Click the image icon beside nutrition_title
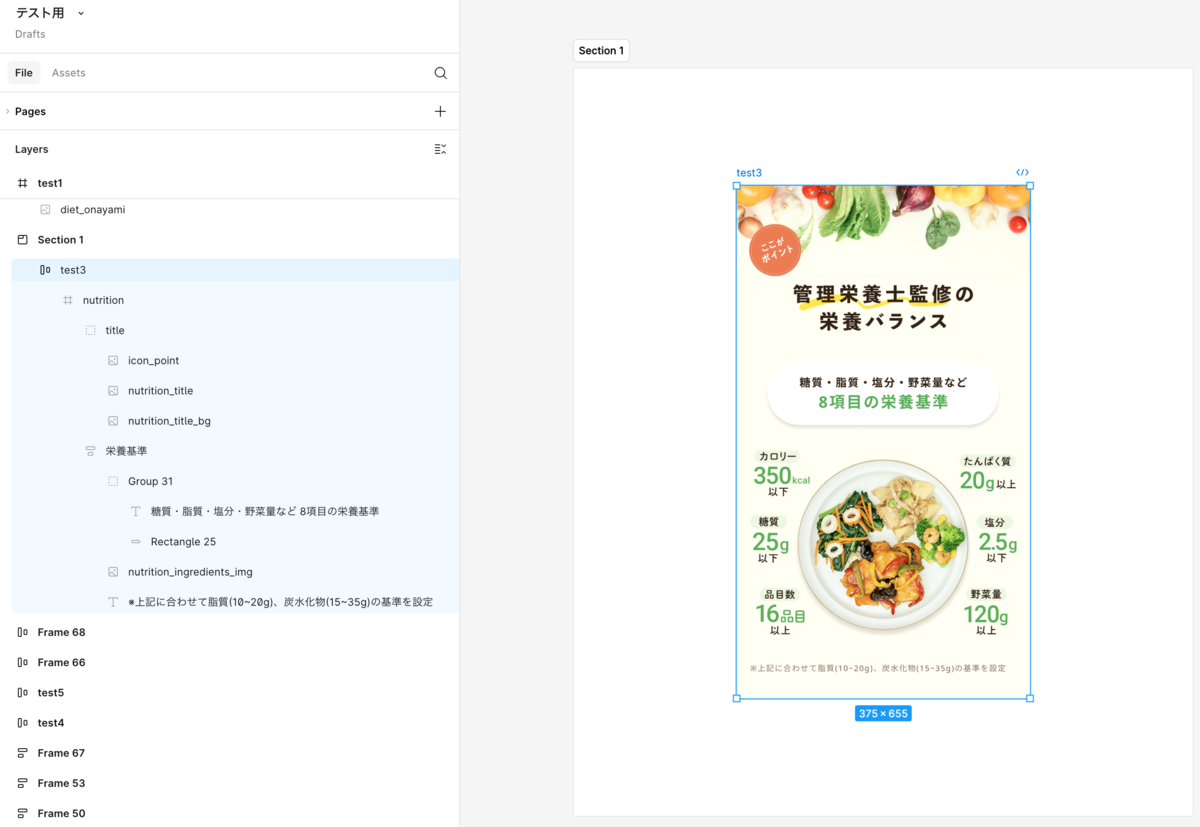Image resolution: width=1200 pixels, height=827 pixels. (113, 391)
